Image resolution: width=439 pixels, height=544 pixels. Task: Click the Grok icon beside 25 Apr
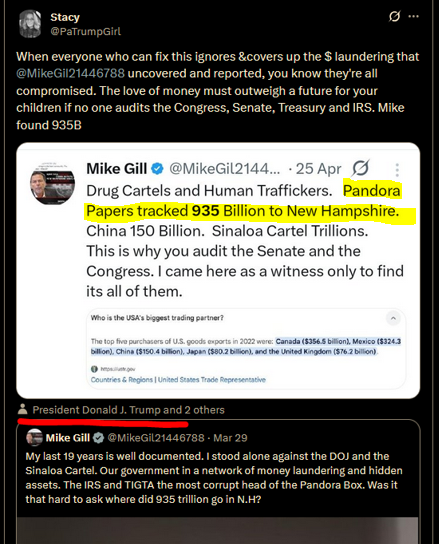(361, 169)
